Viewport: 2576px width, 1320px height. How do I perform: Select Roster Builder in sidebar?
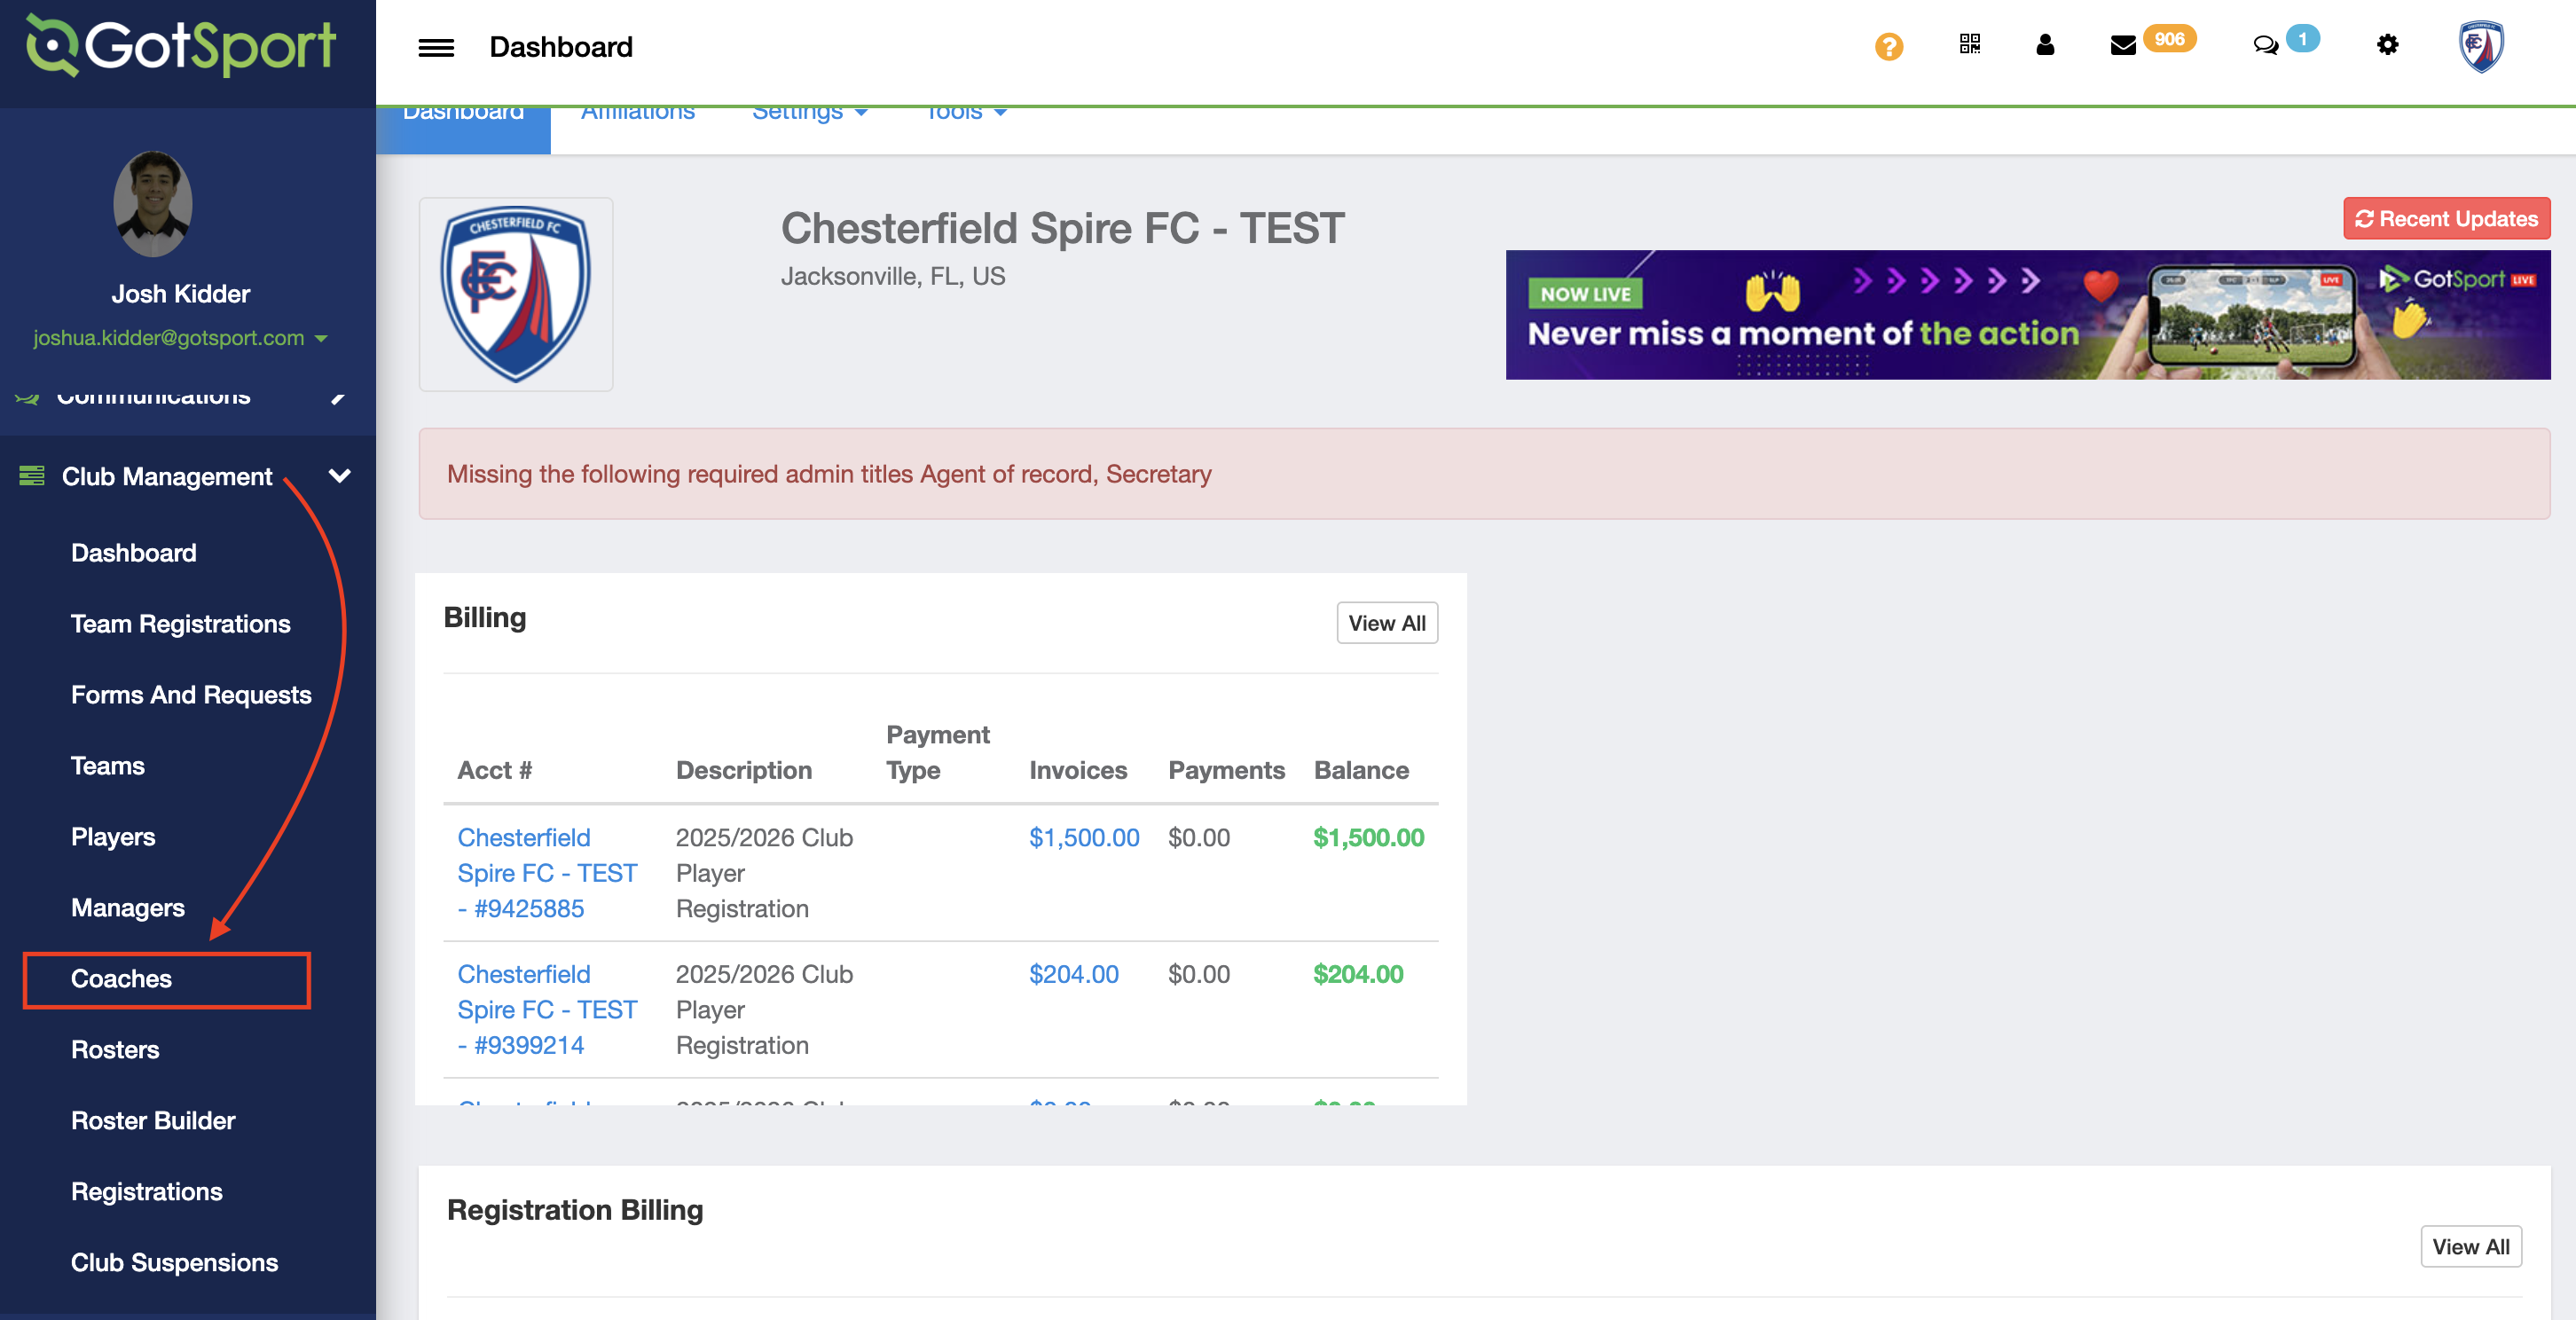(x=153, y=1121)
